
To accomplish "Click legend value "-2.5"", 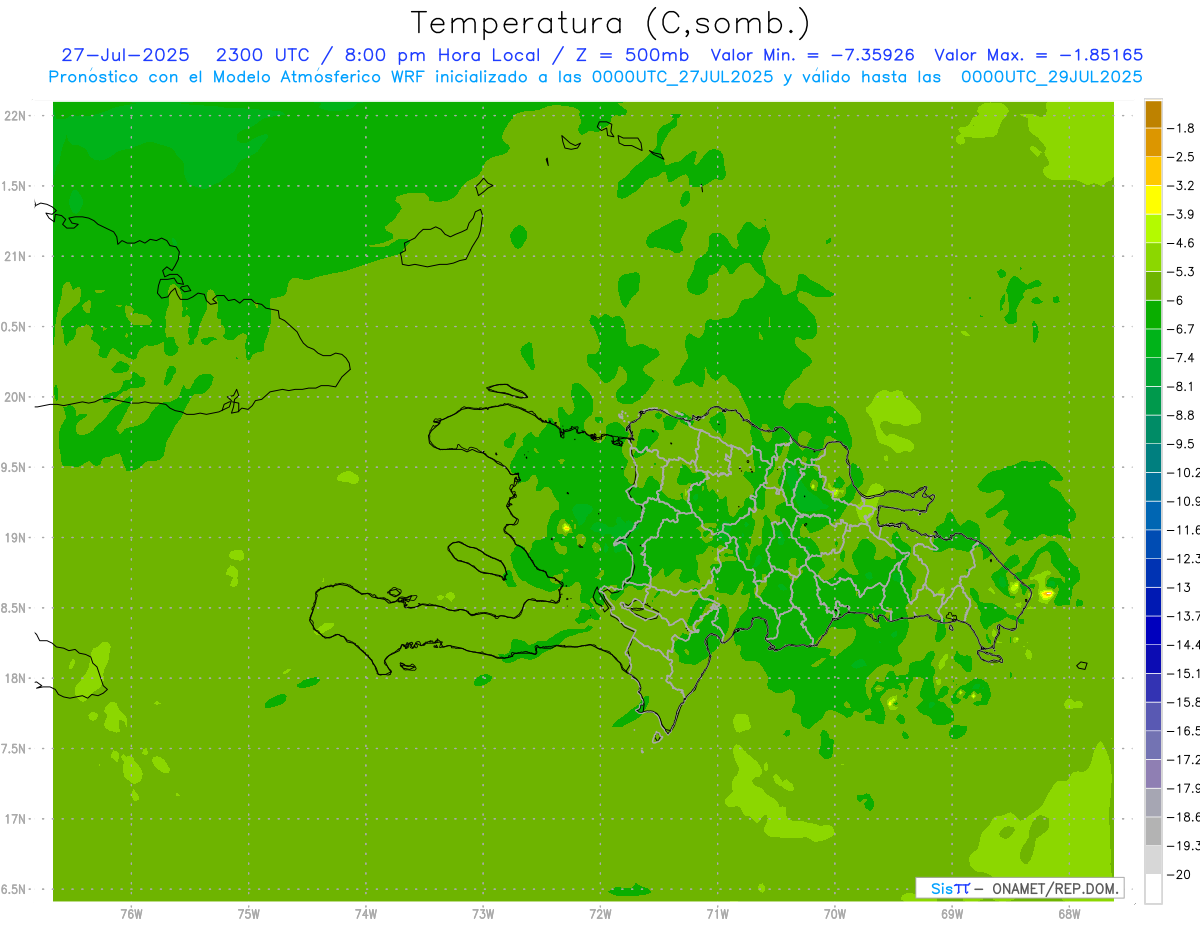I will (x=1182, y=157).
